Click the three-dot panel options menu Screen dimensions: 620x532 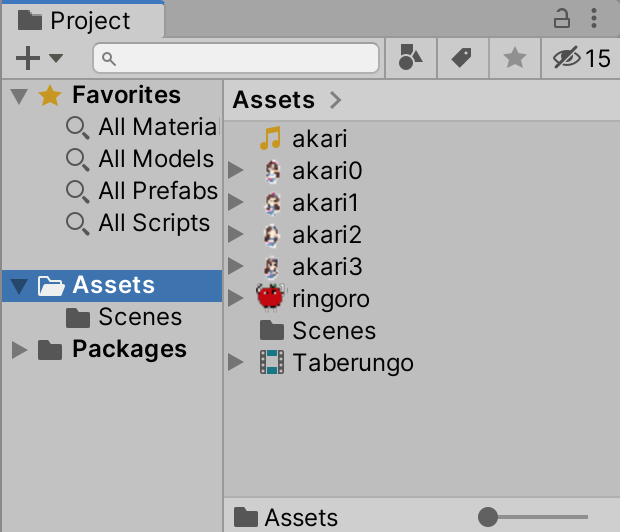595,18
